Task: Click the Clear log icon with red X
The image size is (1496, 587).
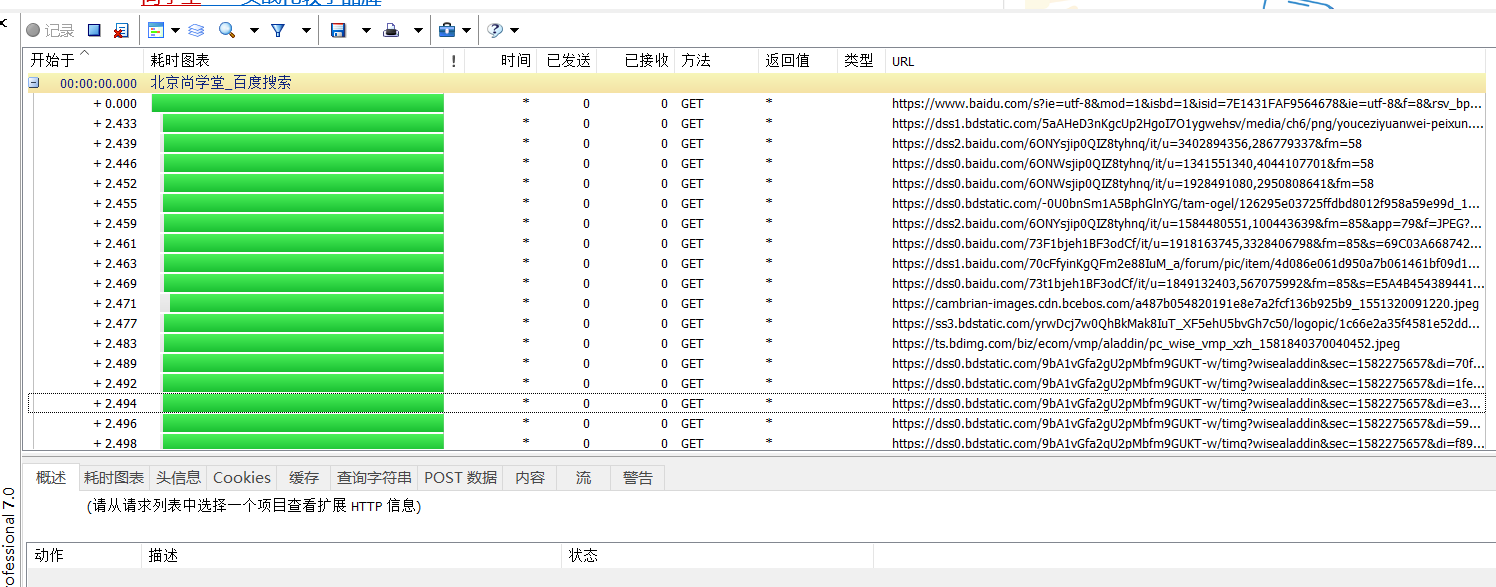Action: click(x=120, y=31)
